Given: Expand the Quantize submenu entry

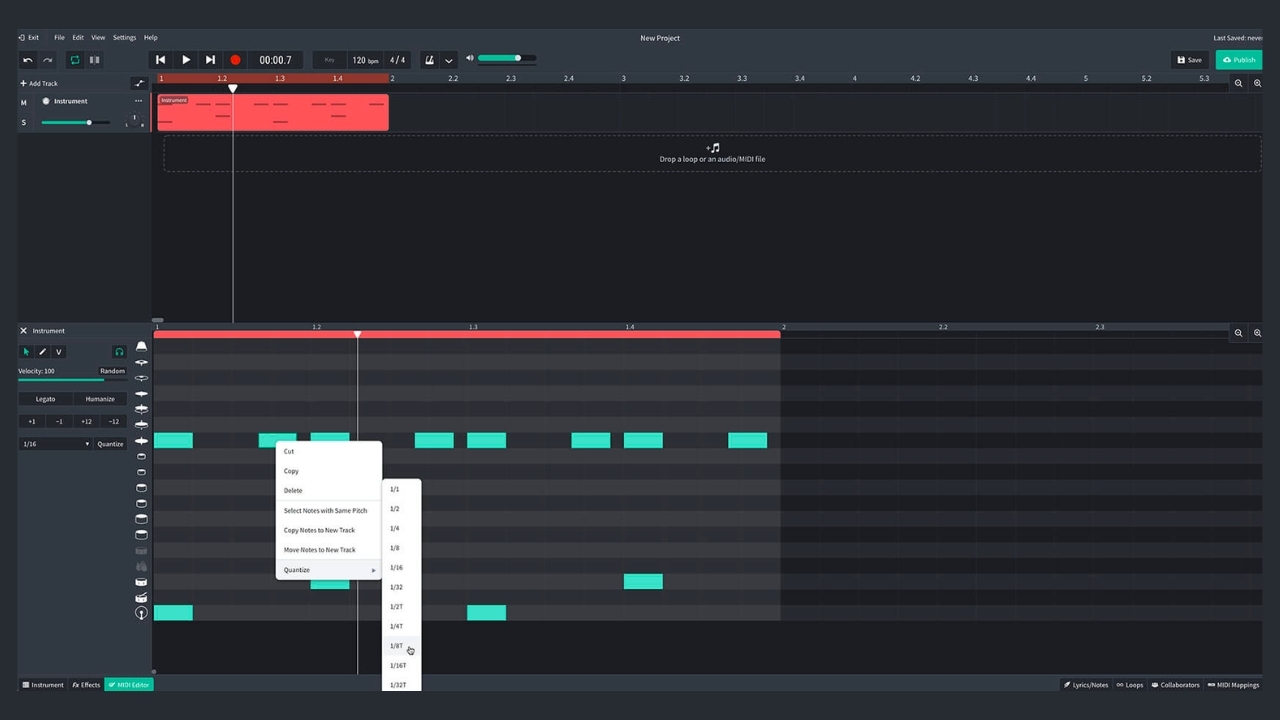Looking at the screenshot, I should point(328,570).
